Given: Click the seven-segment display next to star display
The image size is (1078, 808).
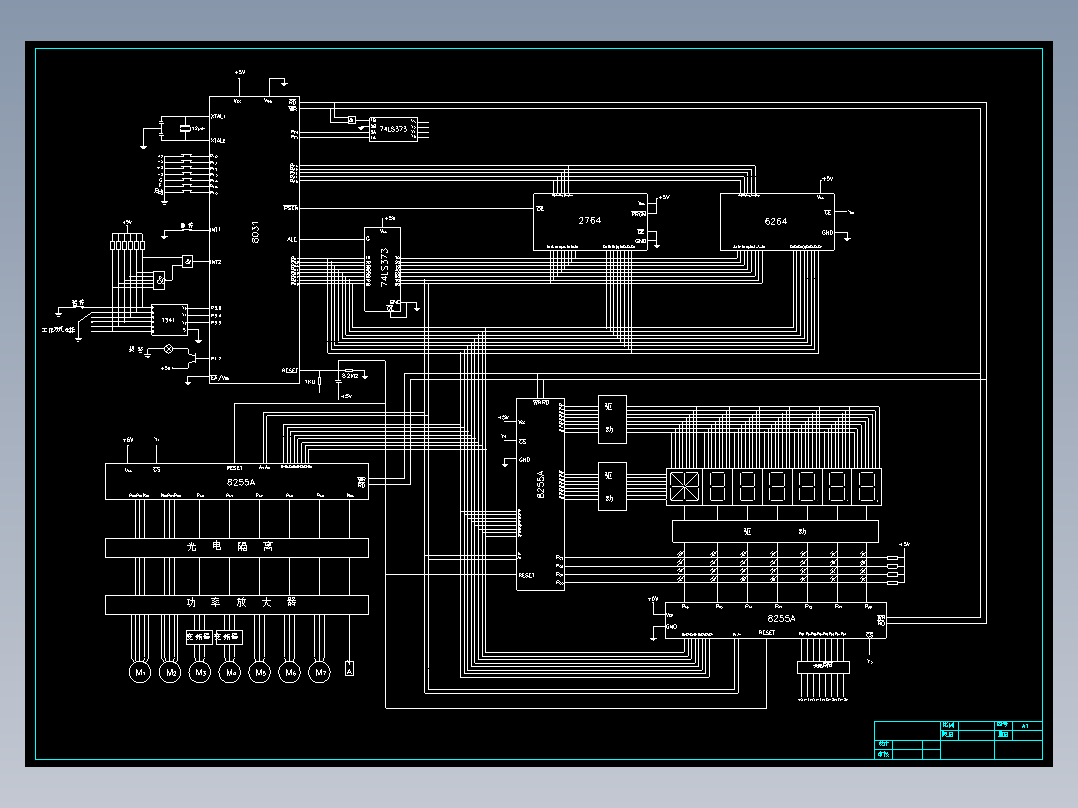Looking at the screenshot, I should [x=717, y=486].
